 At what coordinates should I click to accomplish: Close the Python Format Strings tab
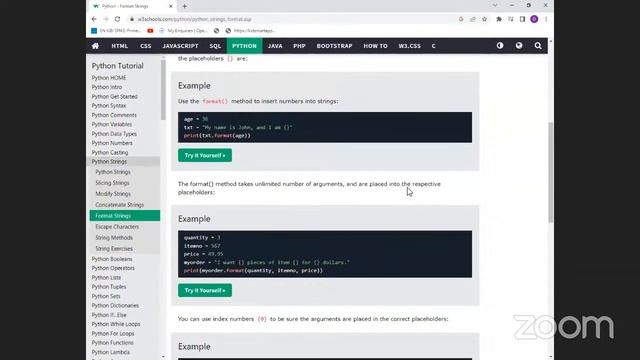171,6
